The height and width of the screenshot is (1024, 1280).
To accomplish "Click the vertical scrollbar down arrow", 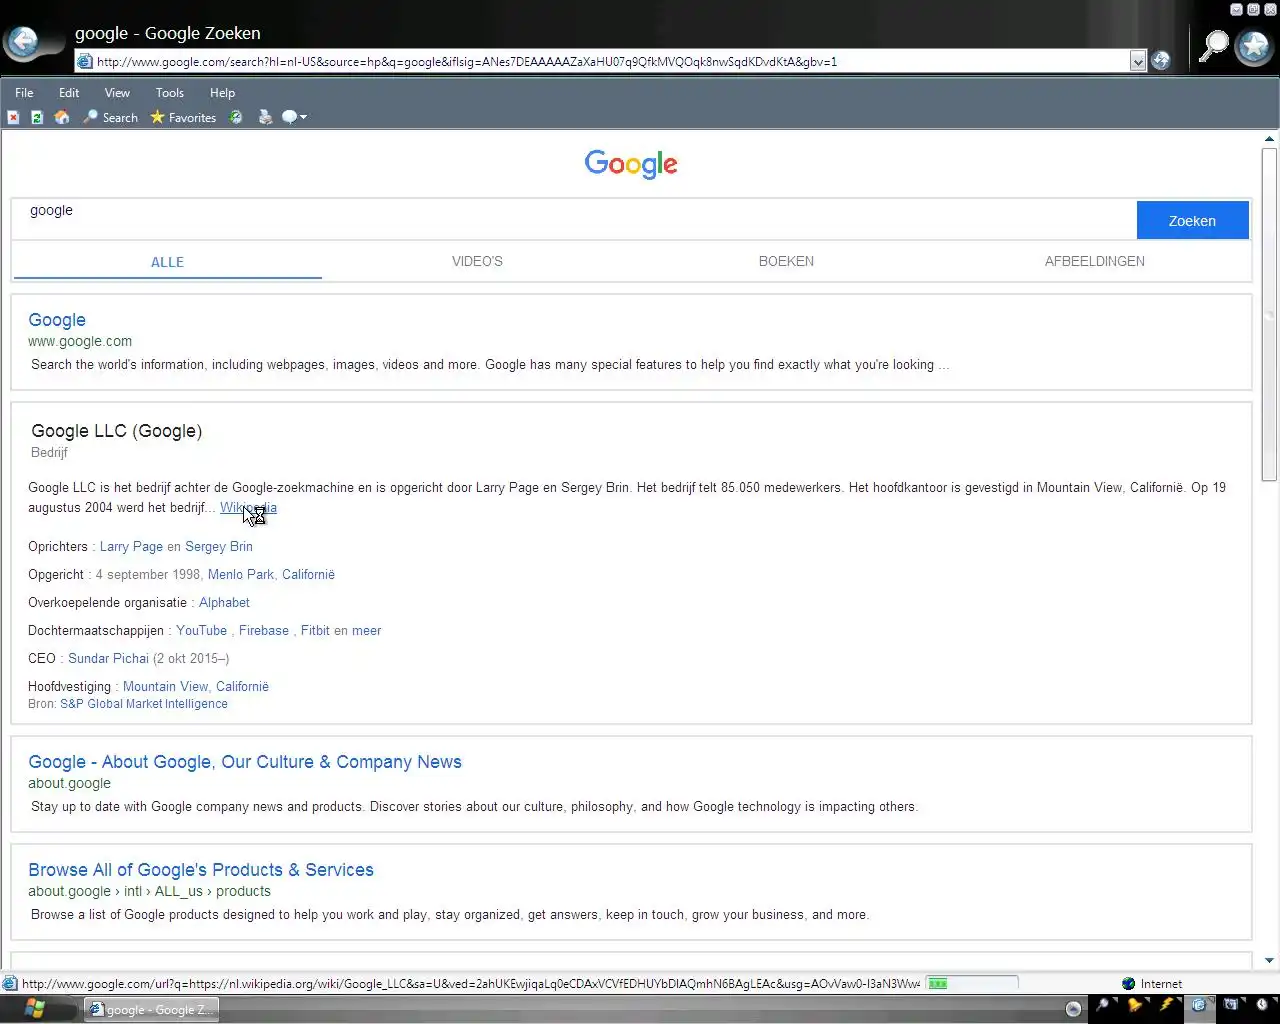I will pos(1269,961).
